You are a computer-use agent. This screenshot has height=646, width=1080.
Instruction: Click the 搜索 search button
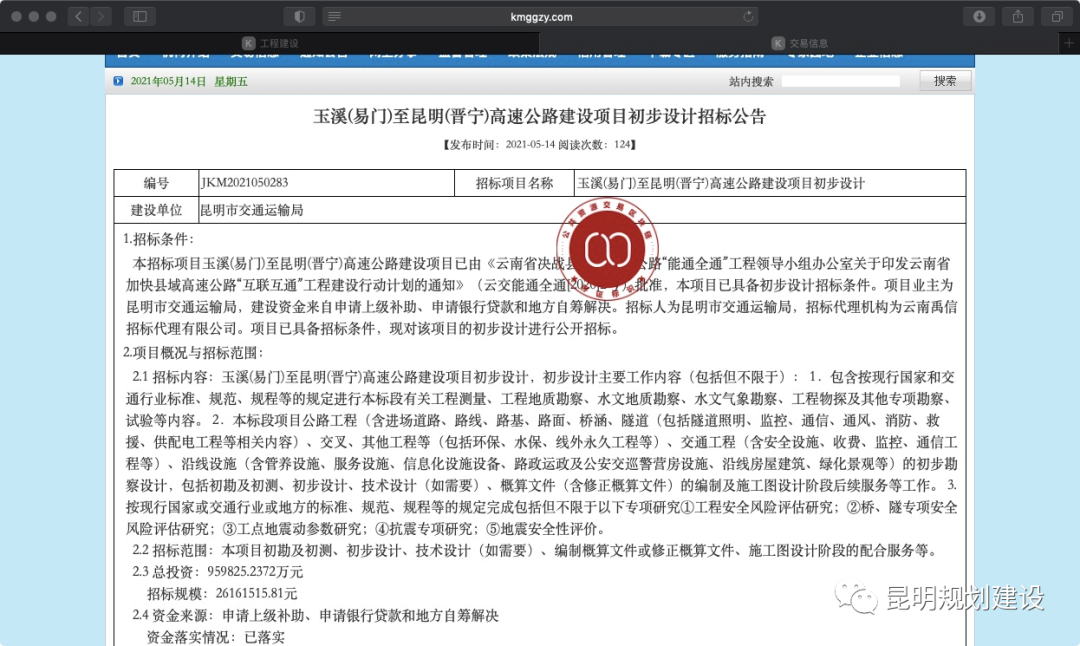click(945, 81)
